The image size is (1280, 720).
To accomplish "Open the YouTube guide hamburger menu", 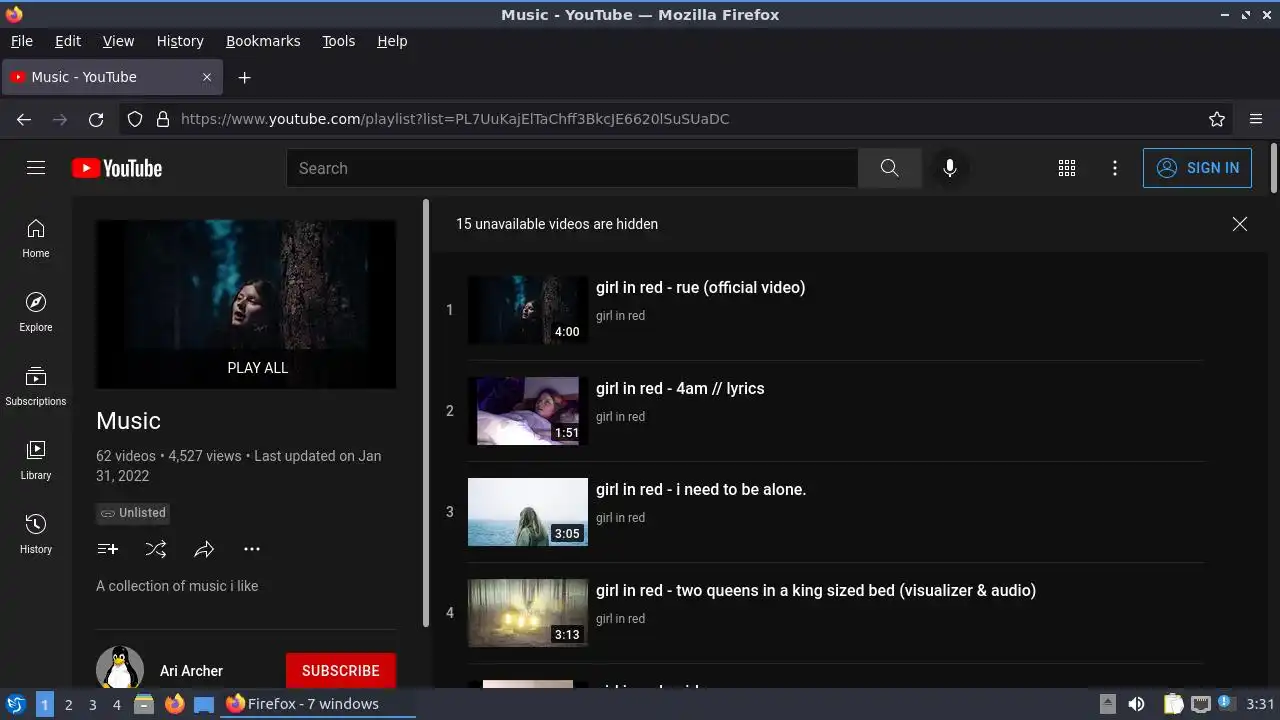I will pos(36,168).
